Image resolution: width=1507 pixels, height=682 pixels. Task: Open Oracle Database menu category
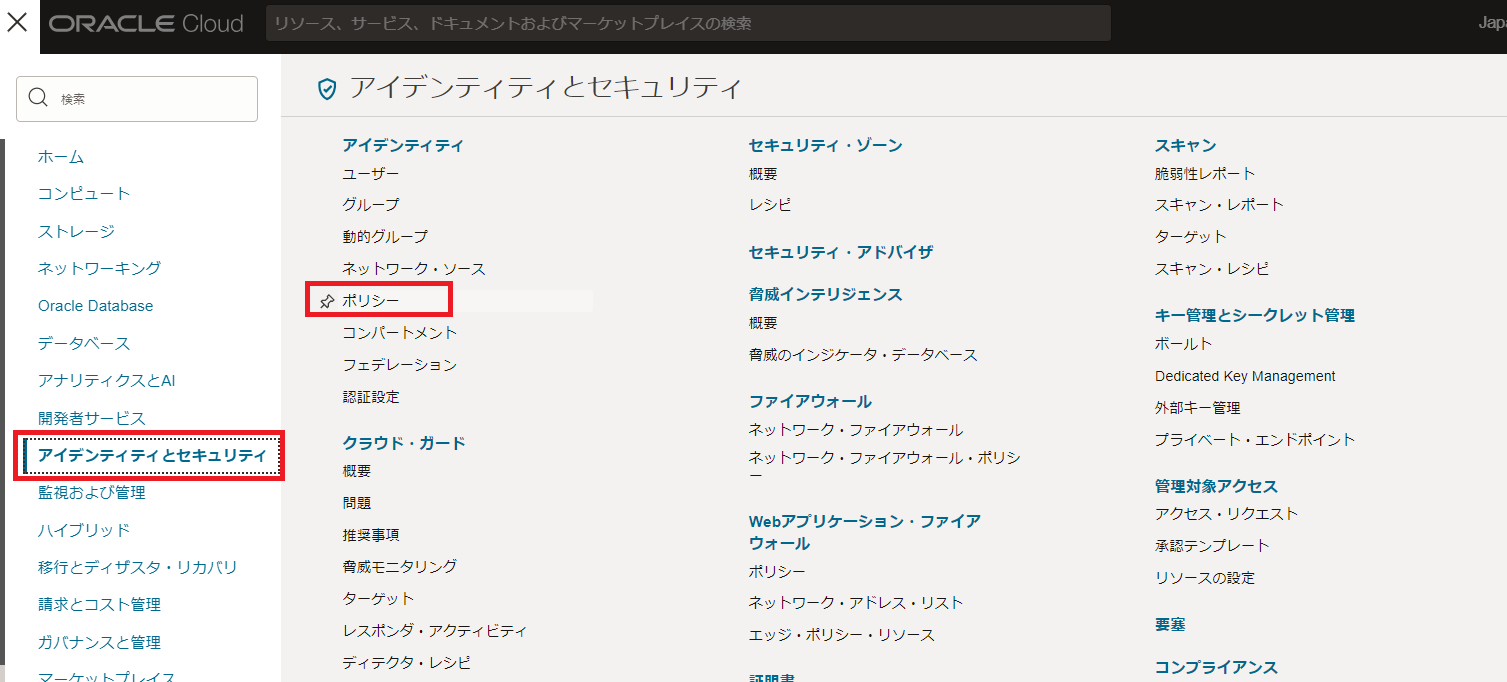point(95,306)
